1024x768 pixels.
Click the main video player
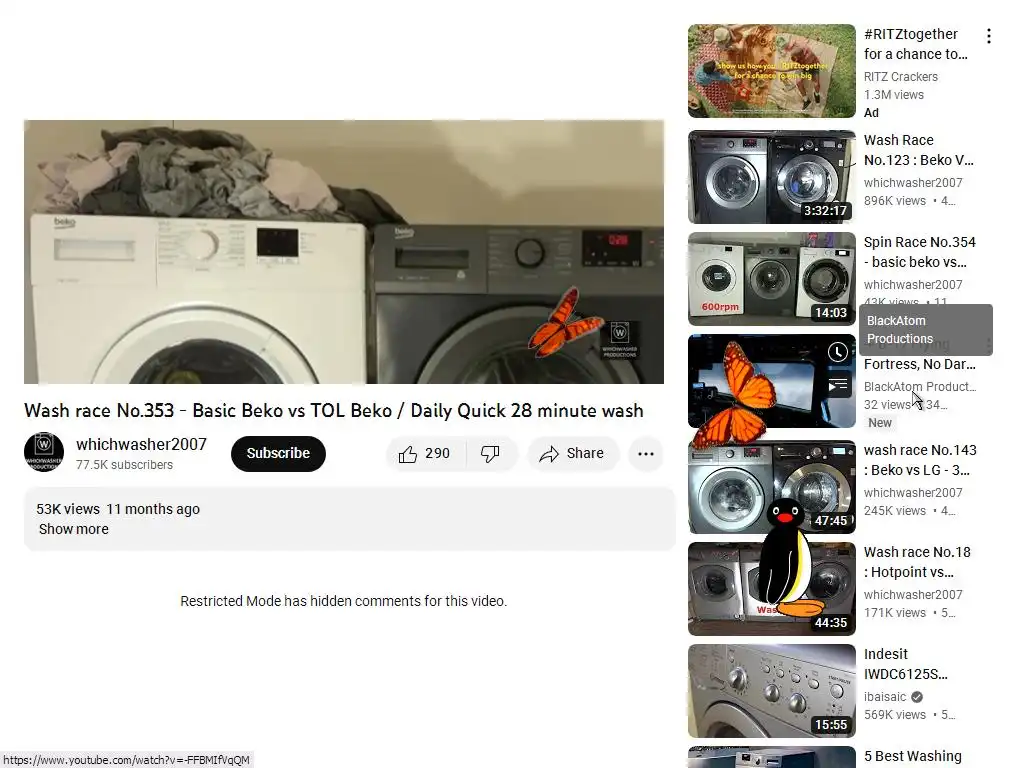[344, 252]
